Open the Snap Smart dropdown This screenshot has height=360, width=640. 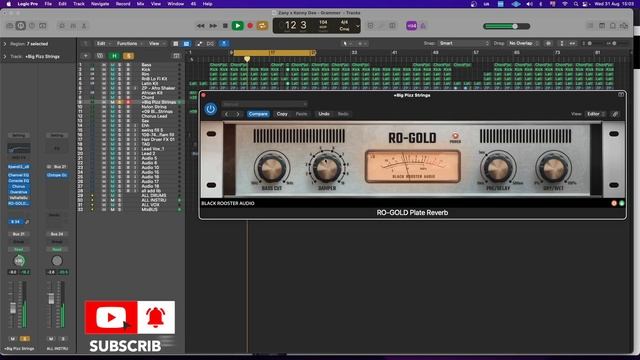(464, 43)
